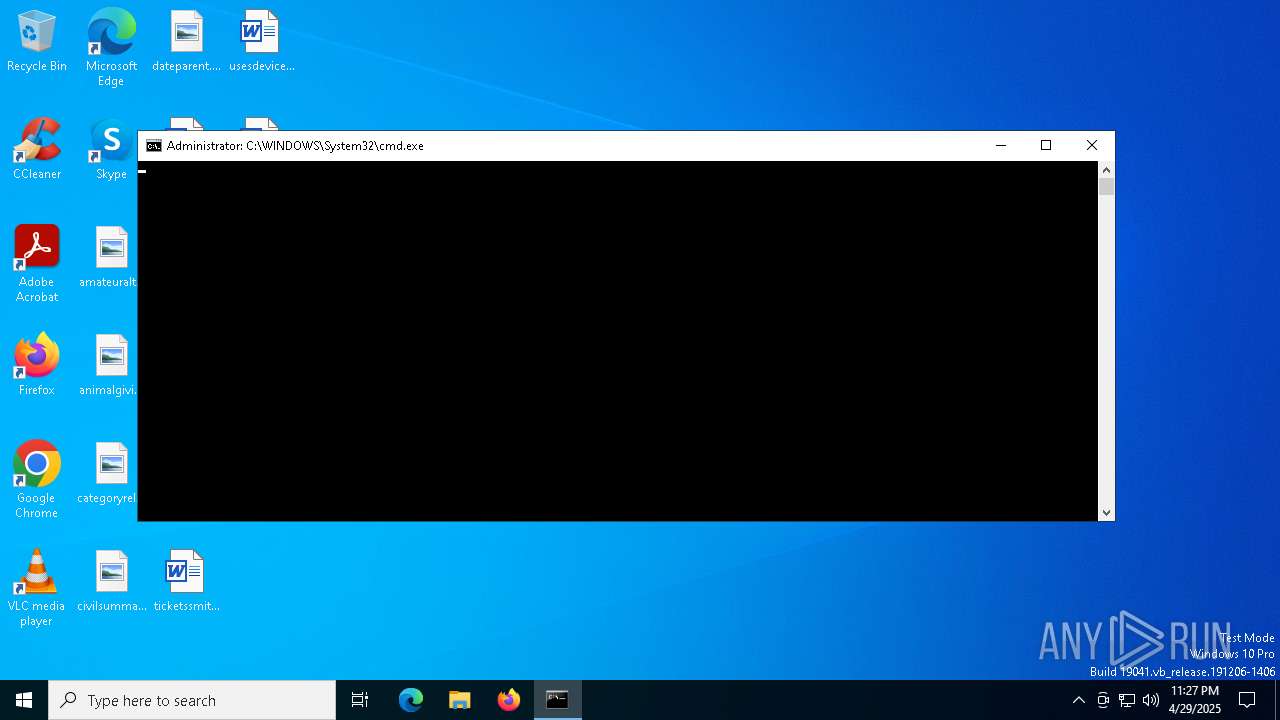The height and width of the screenshot is (720, 1280).
Task: Launch Microsoft Edge from desktop shortcut
Action: (111, 48)
